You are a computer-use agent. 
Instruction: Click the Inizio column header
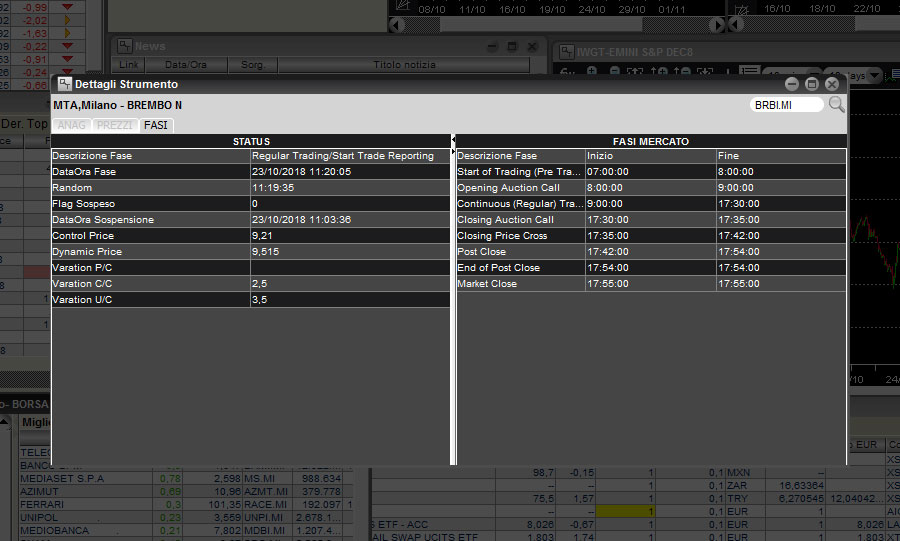pos(650,155)
